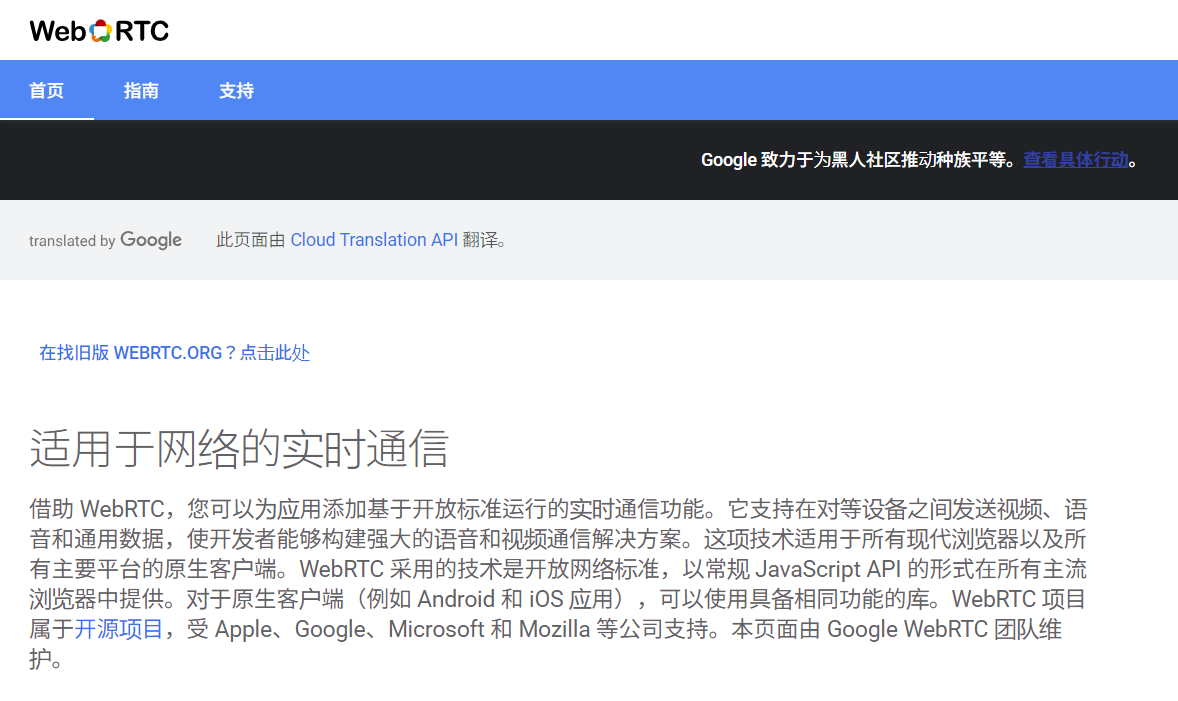Click the text 此页面由
The image size is (1178, 701).
click(x=251, y=240)
